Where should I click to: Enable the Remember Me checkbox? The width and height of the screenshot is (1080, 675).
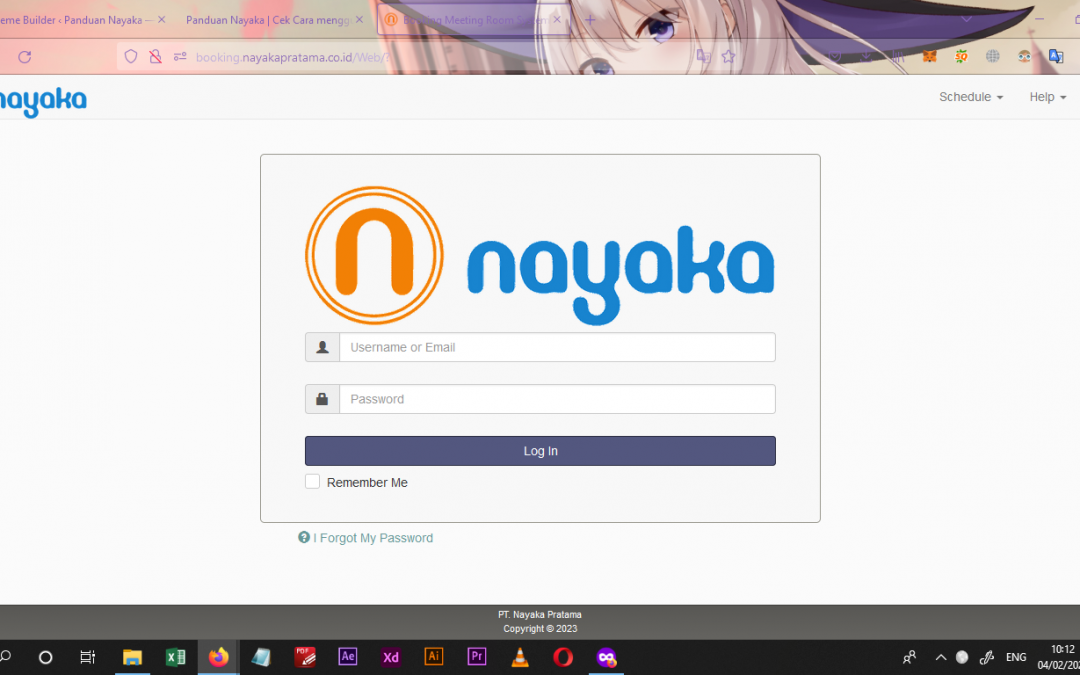point(313,482)
